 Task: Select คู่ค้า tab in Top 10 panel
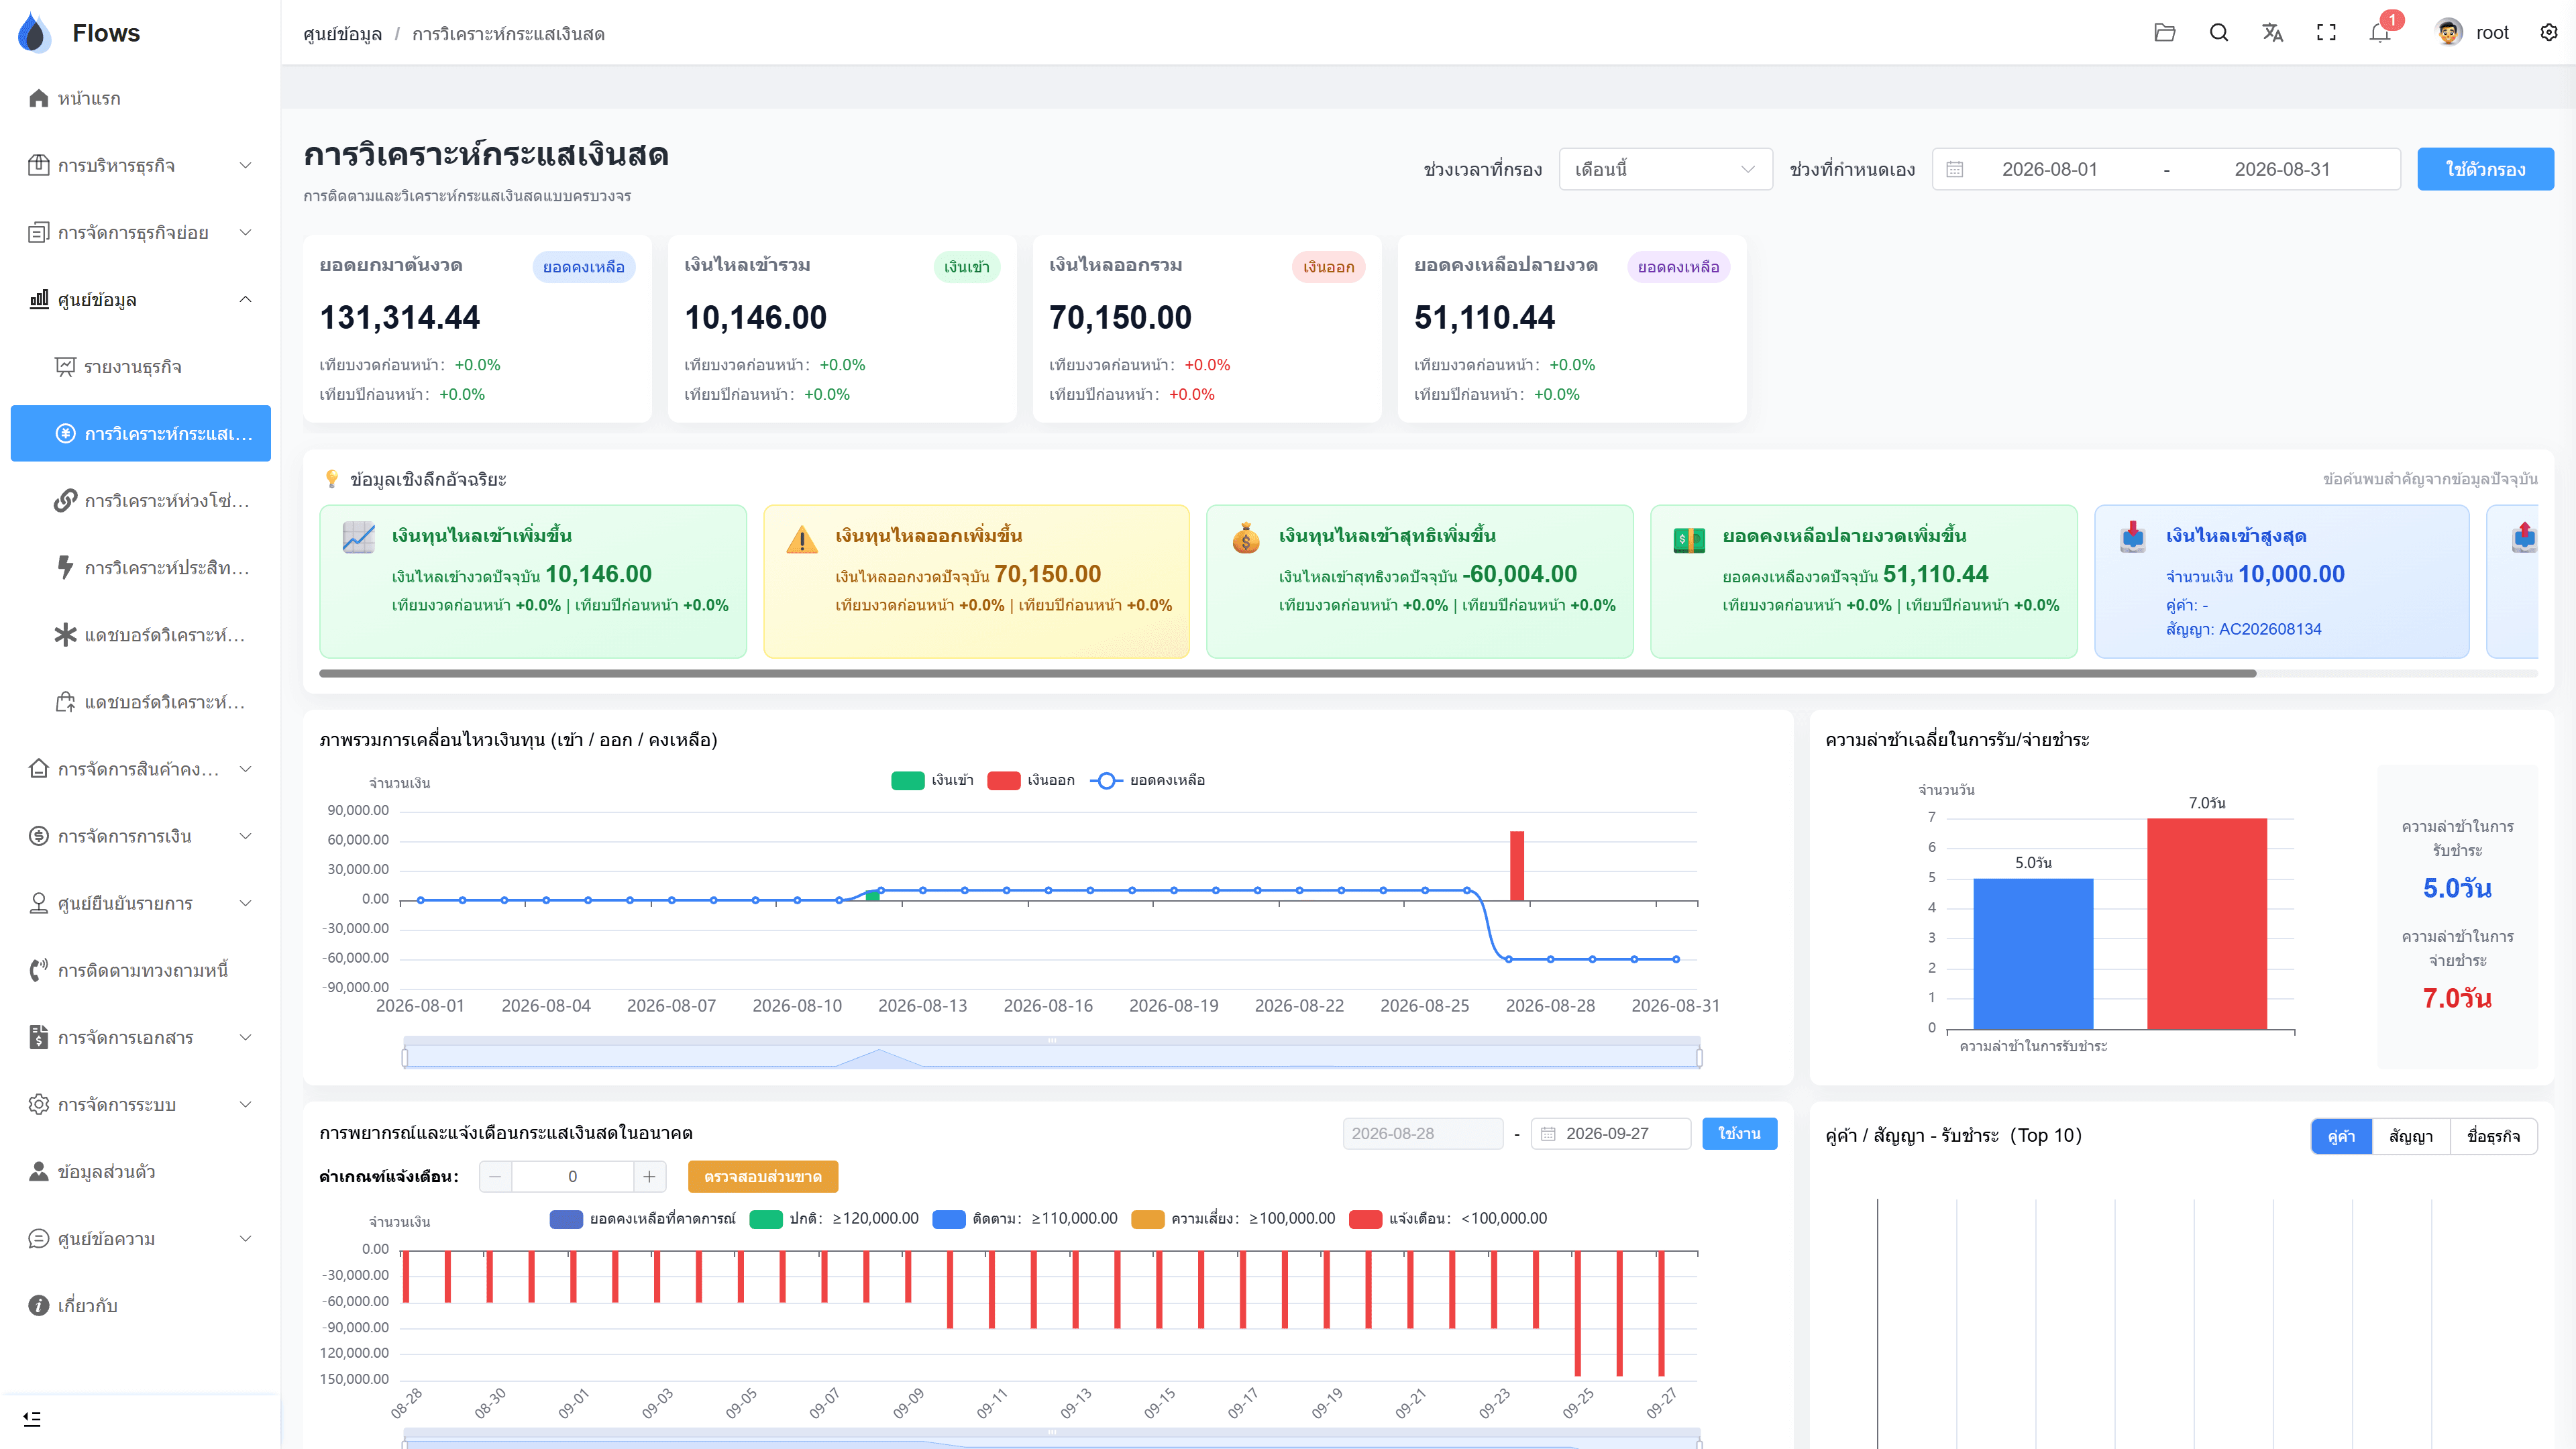(x=2341, y=1136)
